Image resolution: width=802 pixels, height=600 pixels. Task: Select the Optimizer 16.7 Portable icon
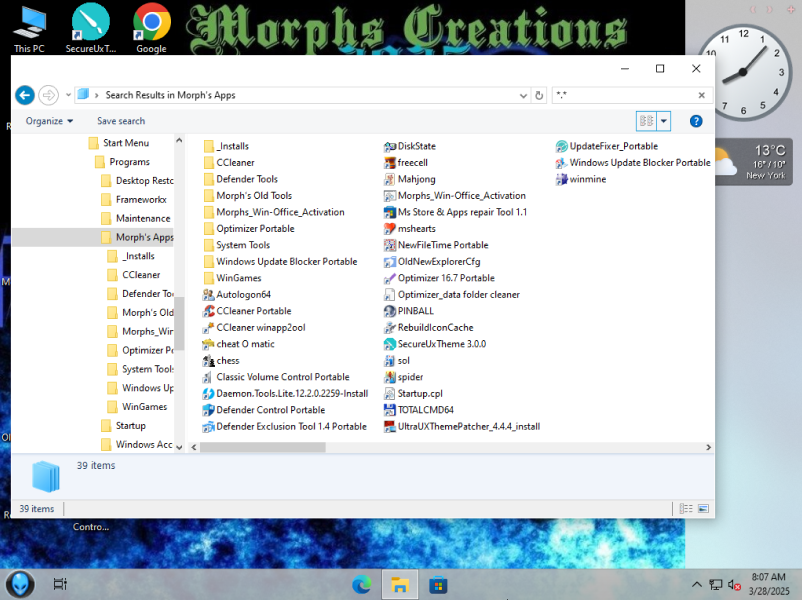click(390, 278)
